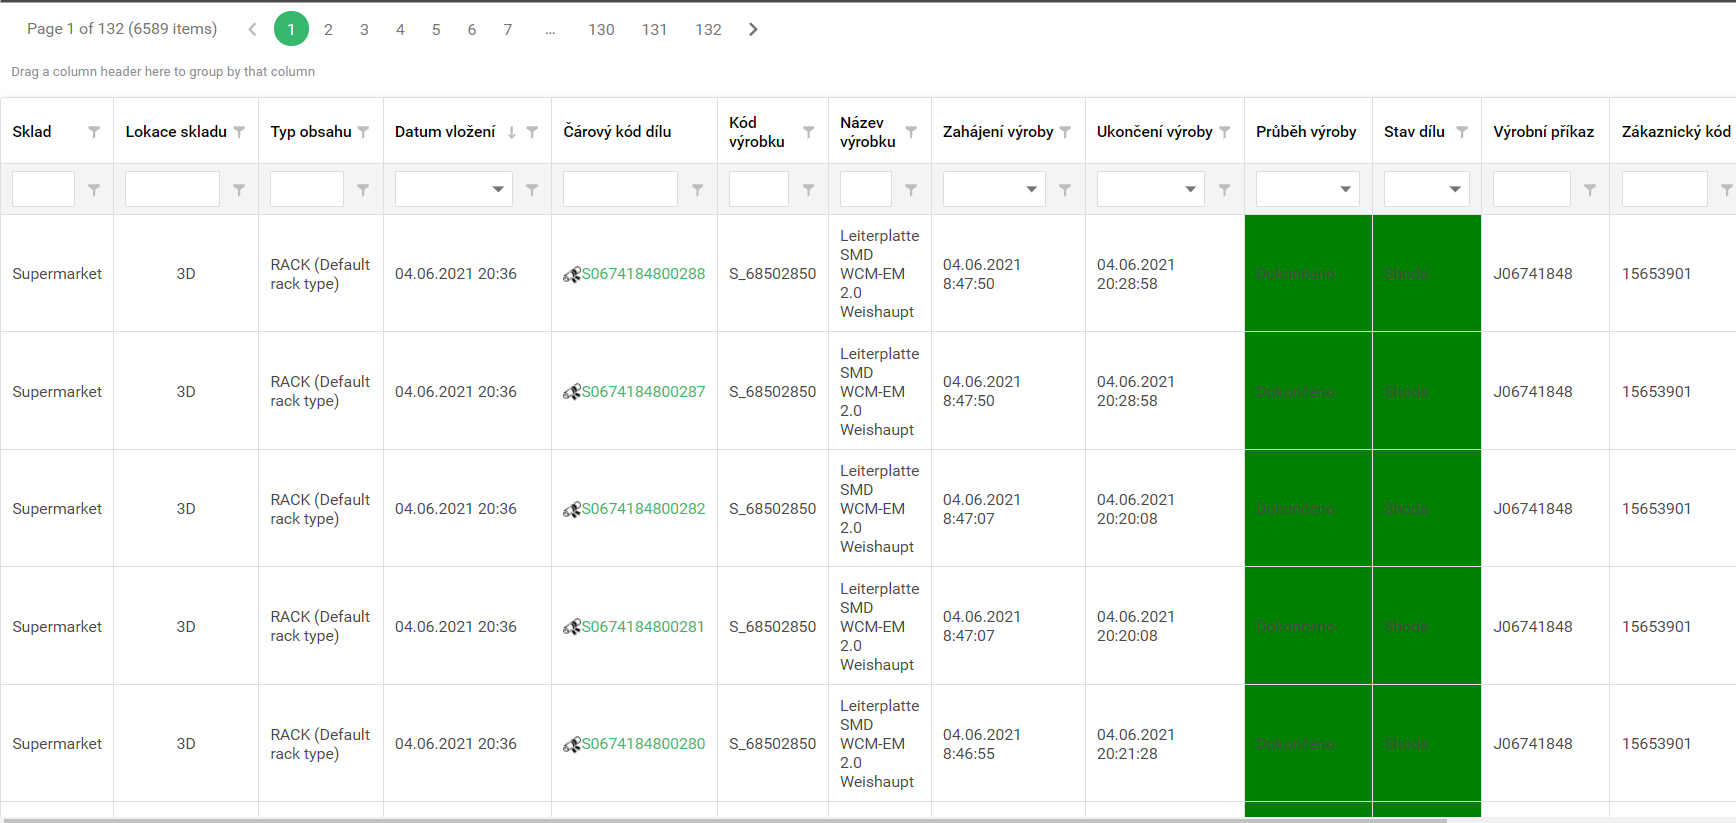This screenshot has width=1736, height=823.
Task: Expand the Datum vložení filter dropdown
Action: point(497,189)
